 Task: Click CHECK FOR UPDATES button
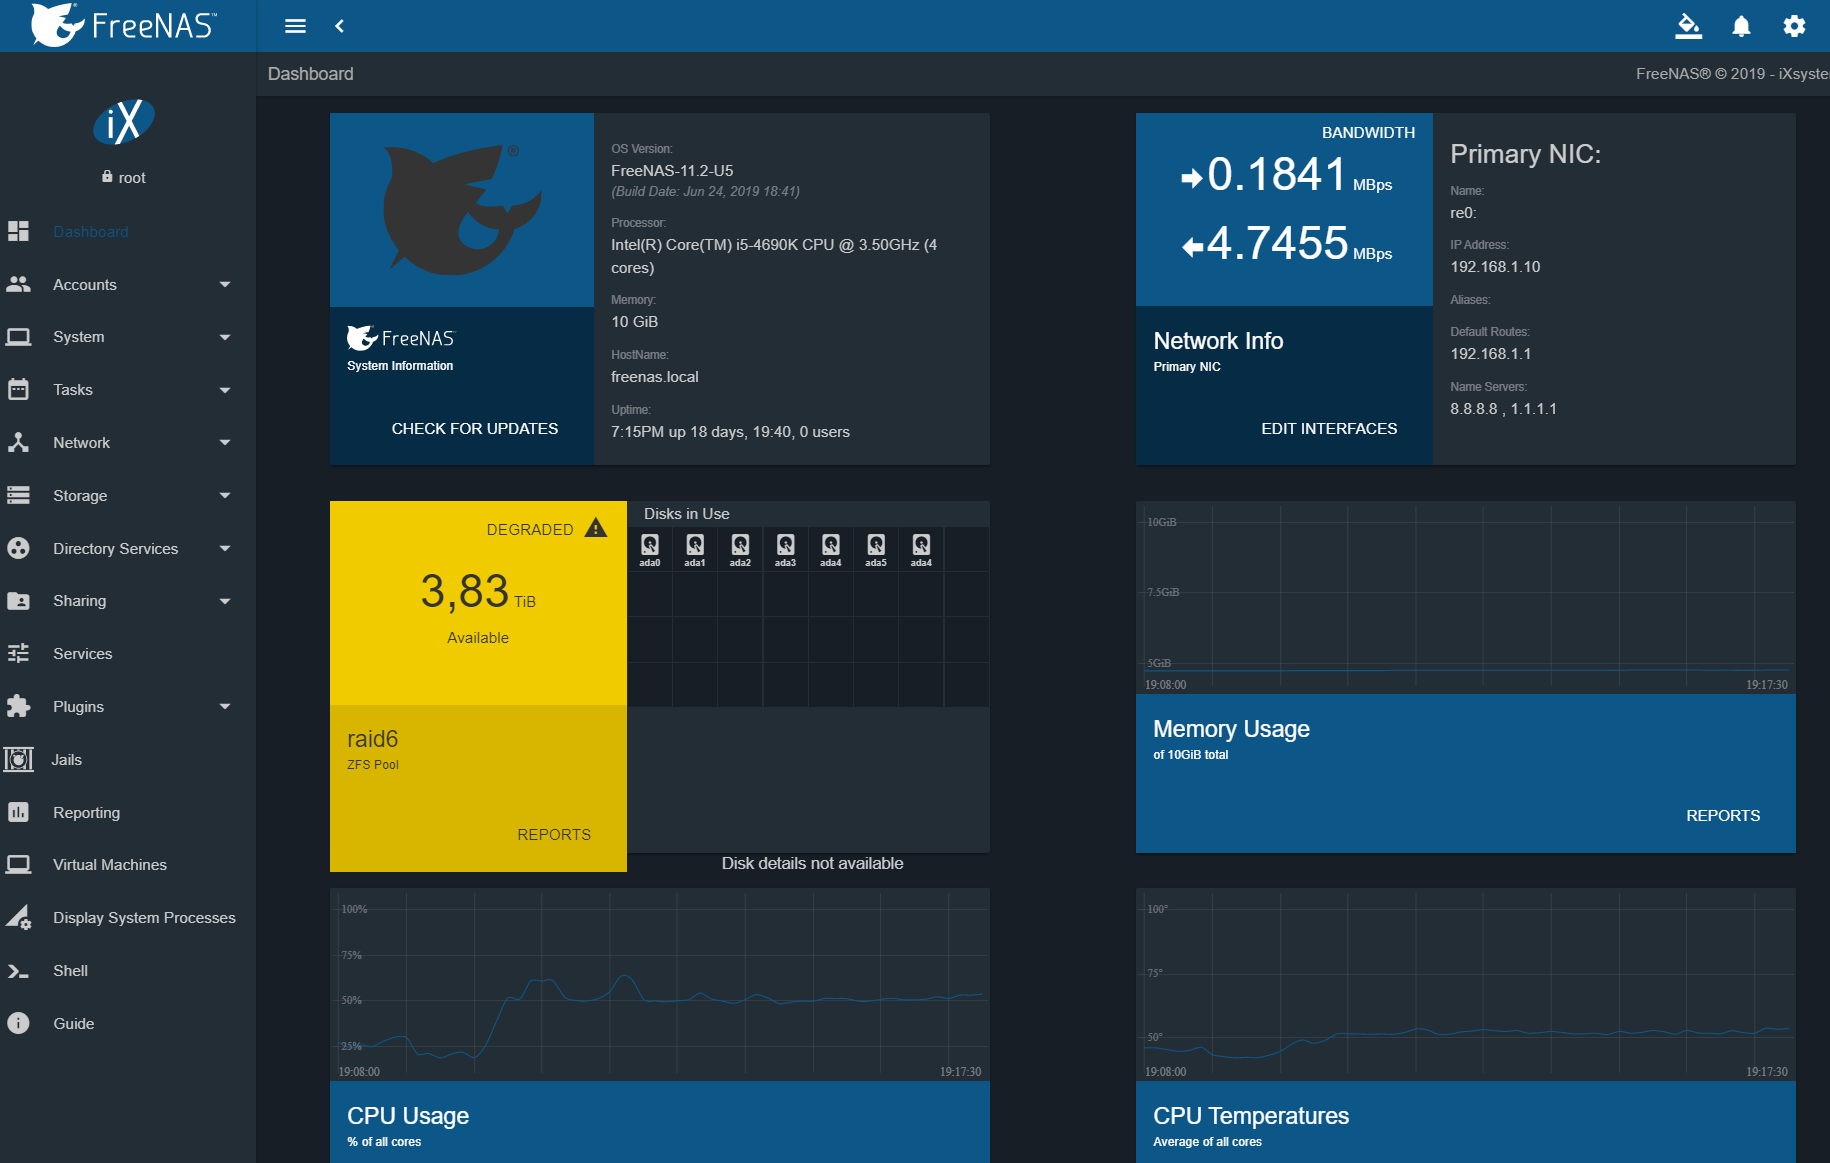tap(475, 428)
